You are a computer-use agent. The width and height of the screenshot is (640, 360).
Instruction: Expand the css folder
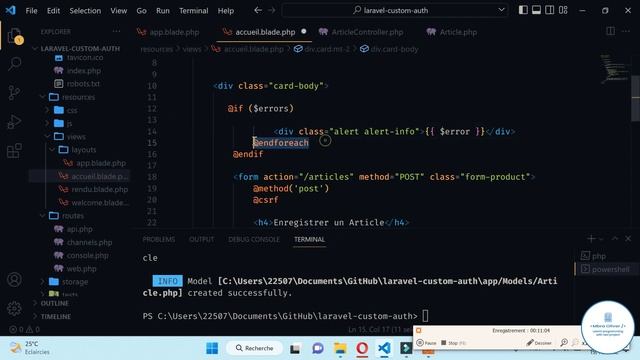[71, 110]
